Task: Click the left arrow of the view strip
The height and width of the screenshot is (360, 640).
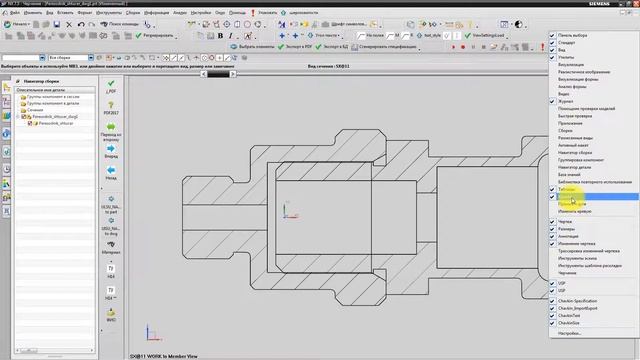Action: pos(204,74)
